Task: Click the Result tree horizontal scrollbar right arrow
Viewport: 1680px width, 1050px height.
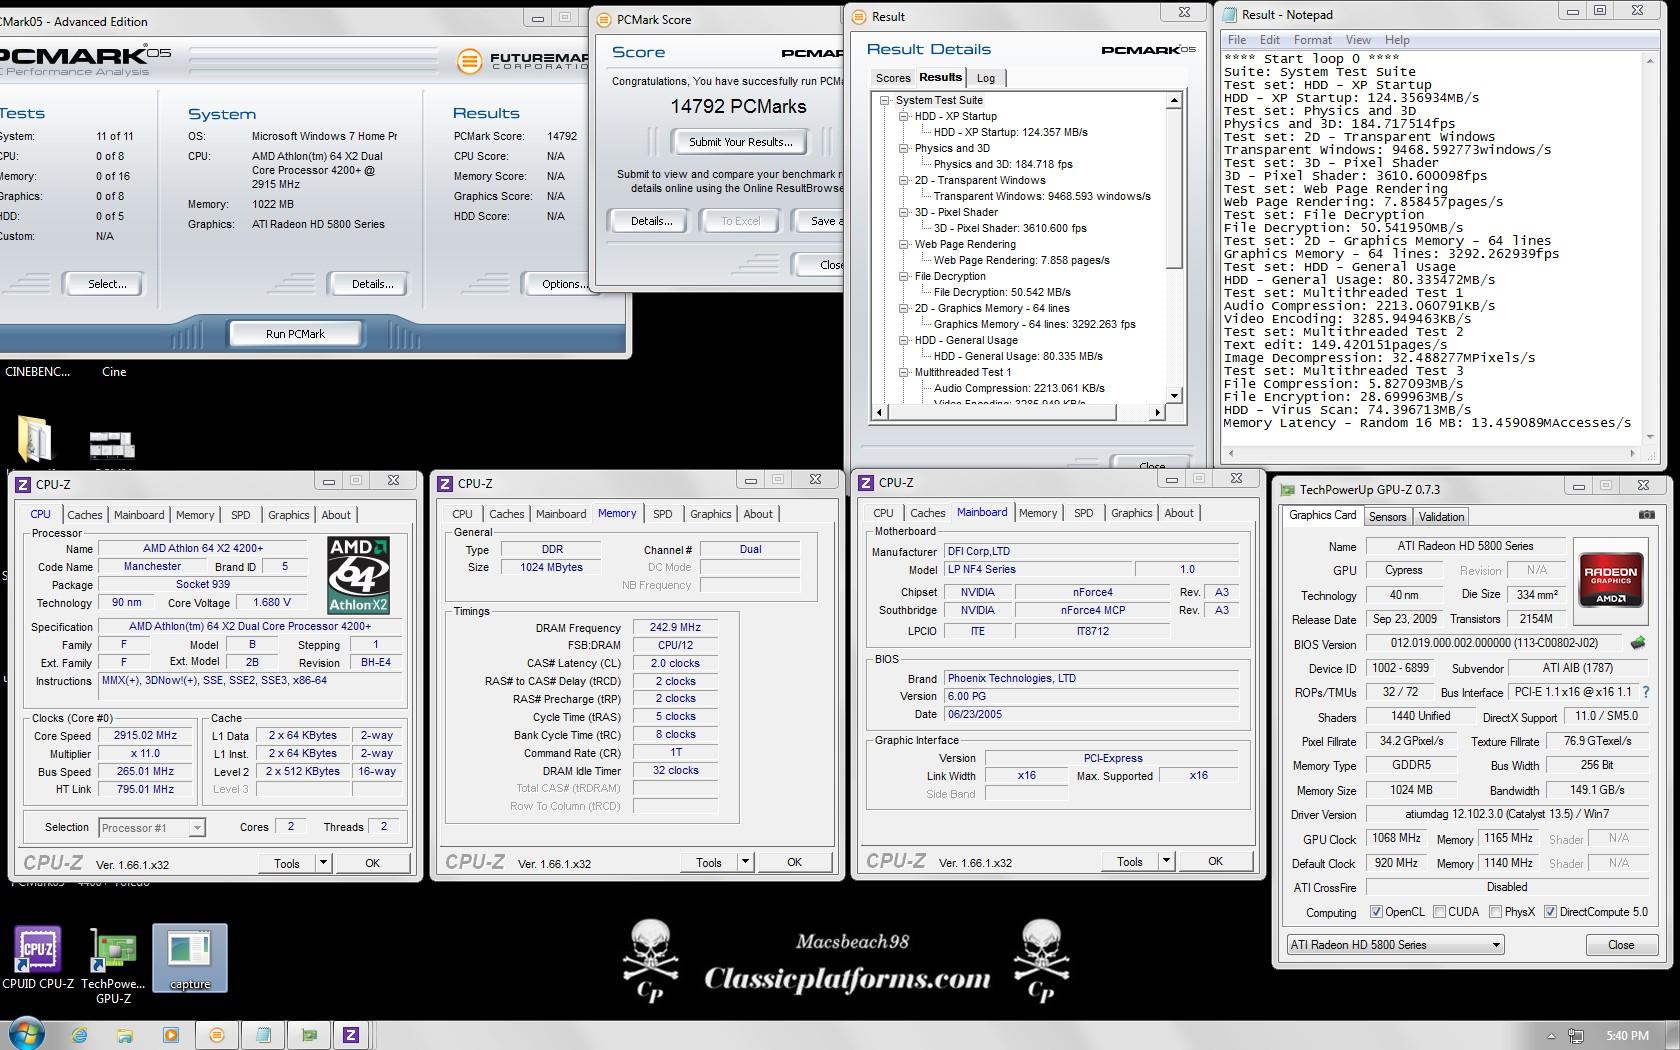Action: coord(1158,412)
